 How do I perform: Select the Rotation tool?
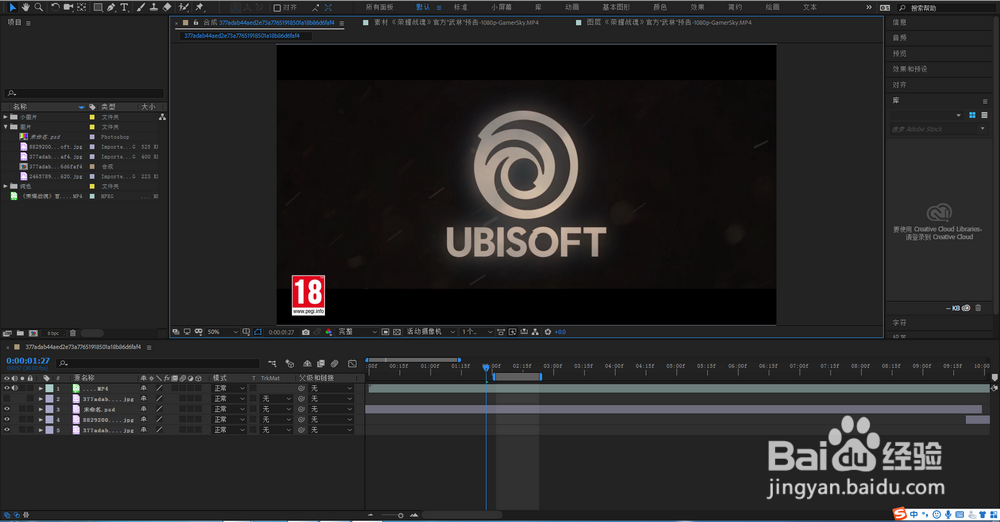coord(55,7)
